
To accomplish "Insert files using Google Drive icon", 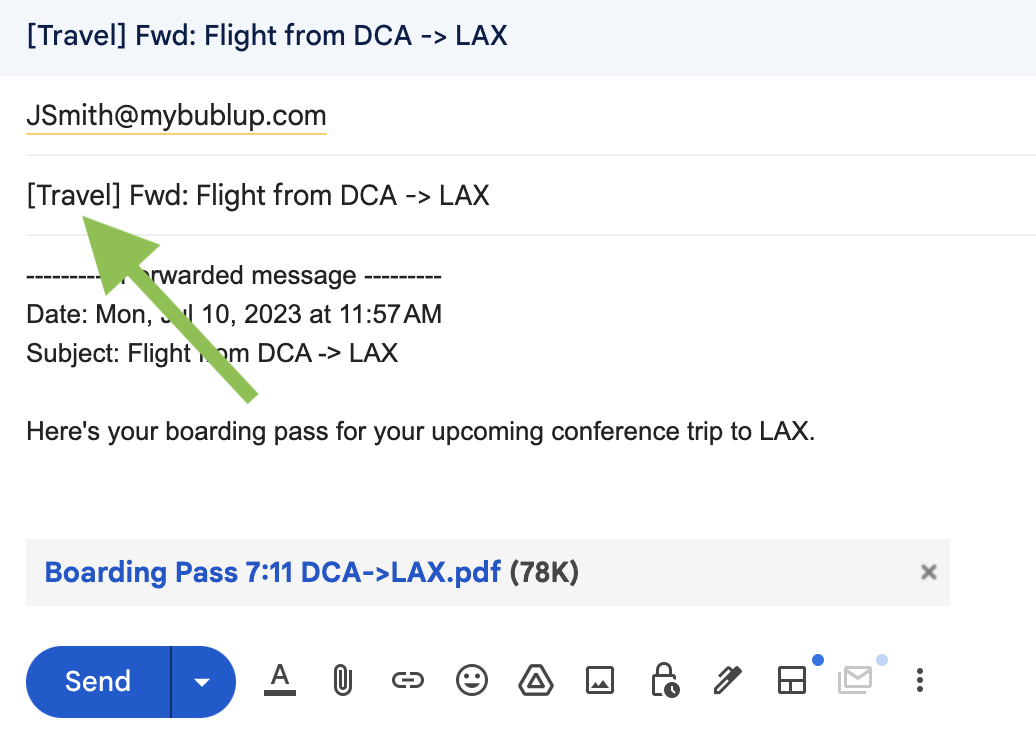I will click(x=536, y=681).
